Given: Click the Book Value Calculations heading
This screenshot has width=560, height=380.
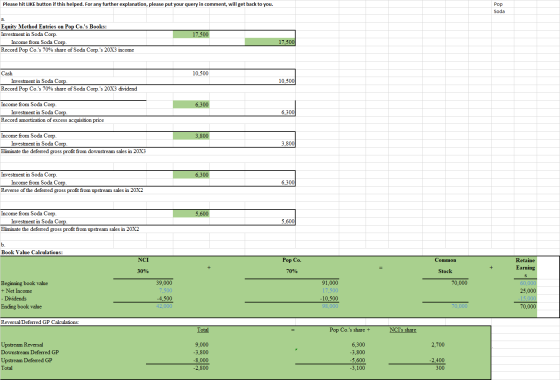Looking at the screenshot, I should (x=32, y=252).
